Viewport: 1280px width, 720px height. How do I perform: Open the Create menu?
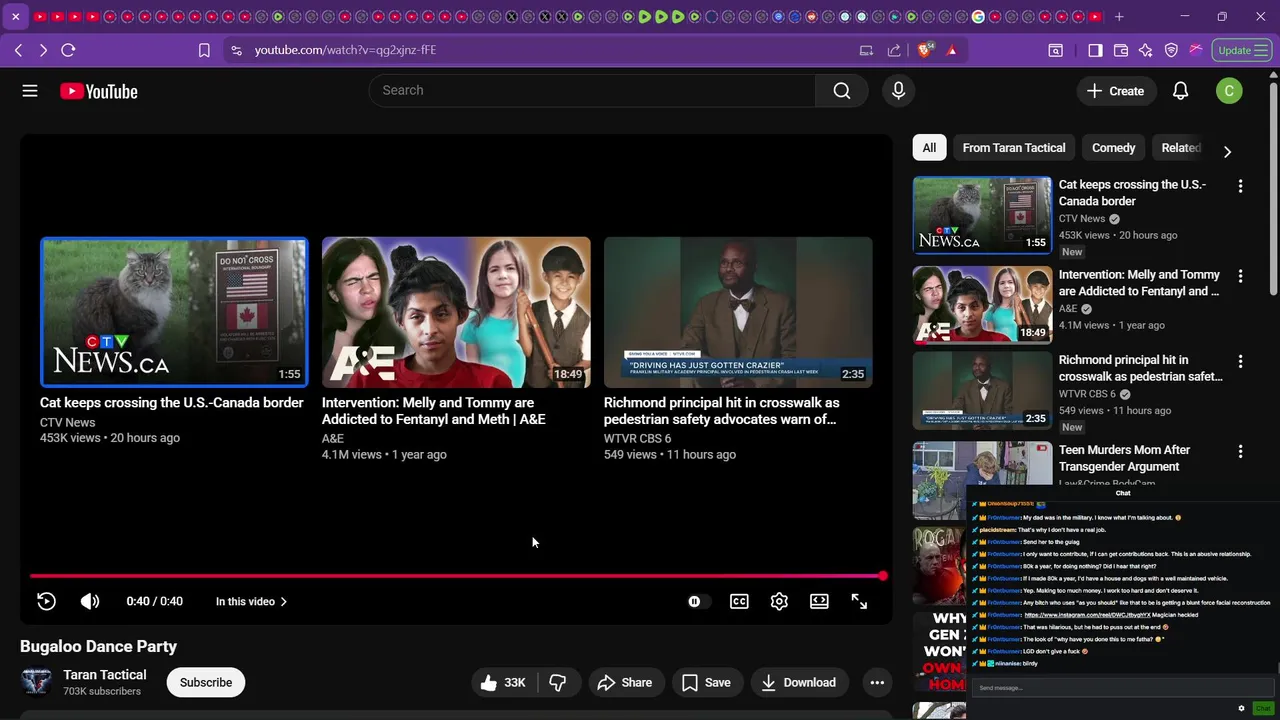click(x=1115, y=91)
